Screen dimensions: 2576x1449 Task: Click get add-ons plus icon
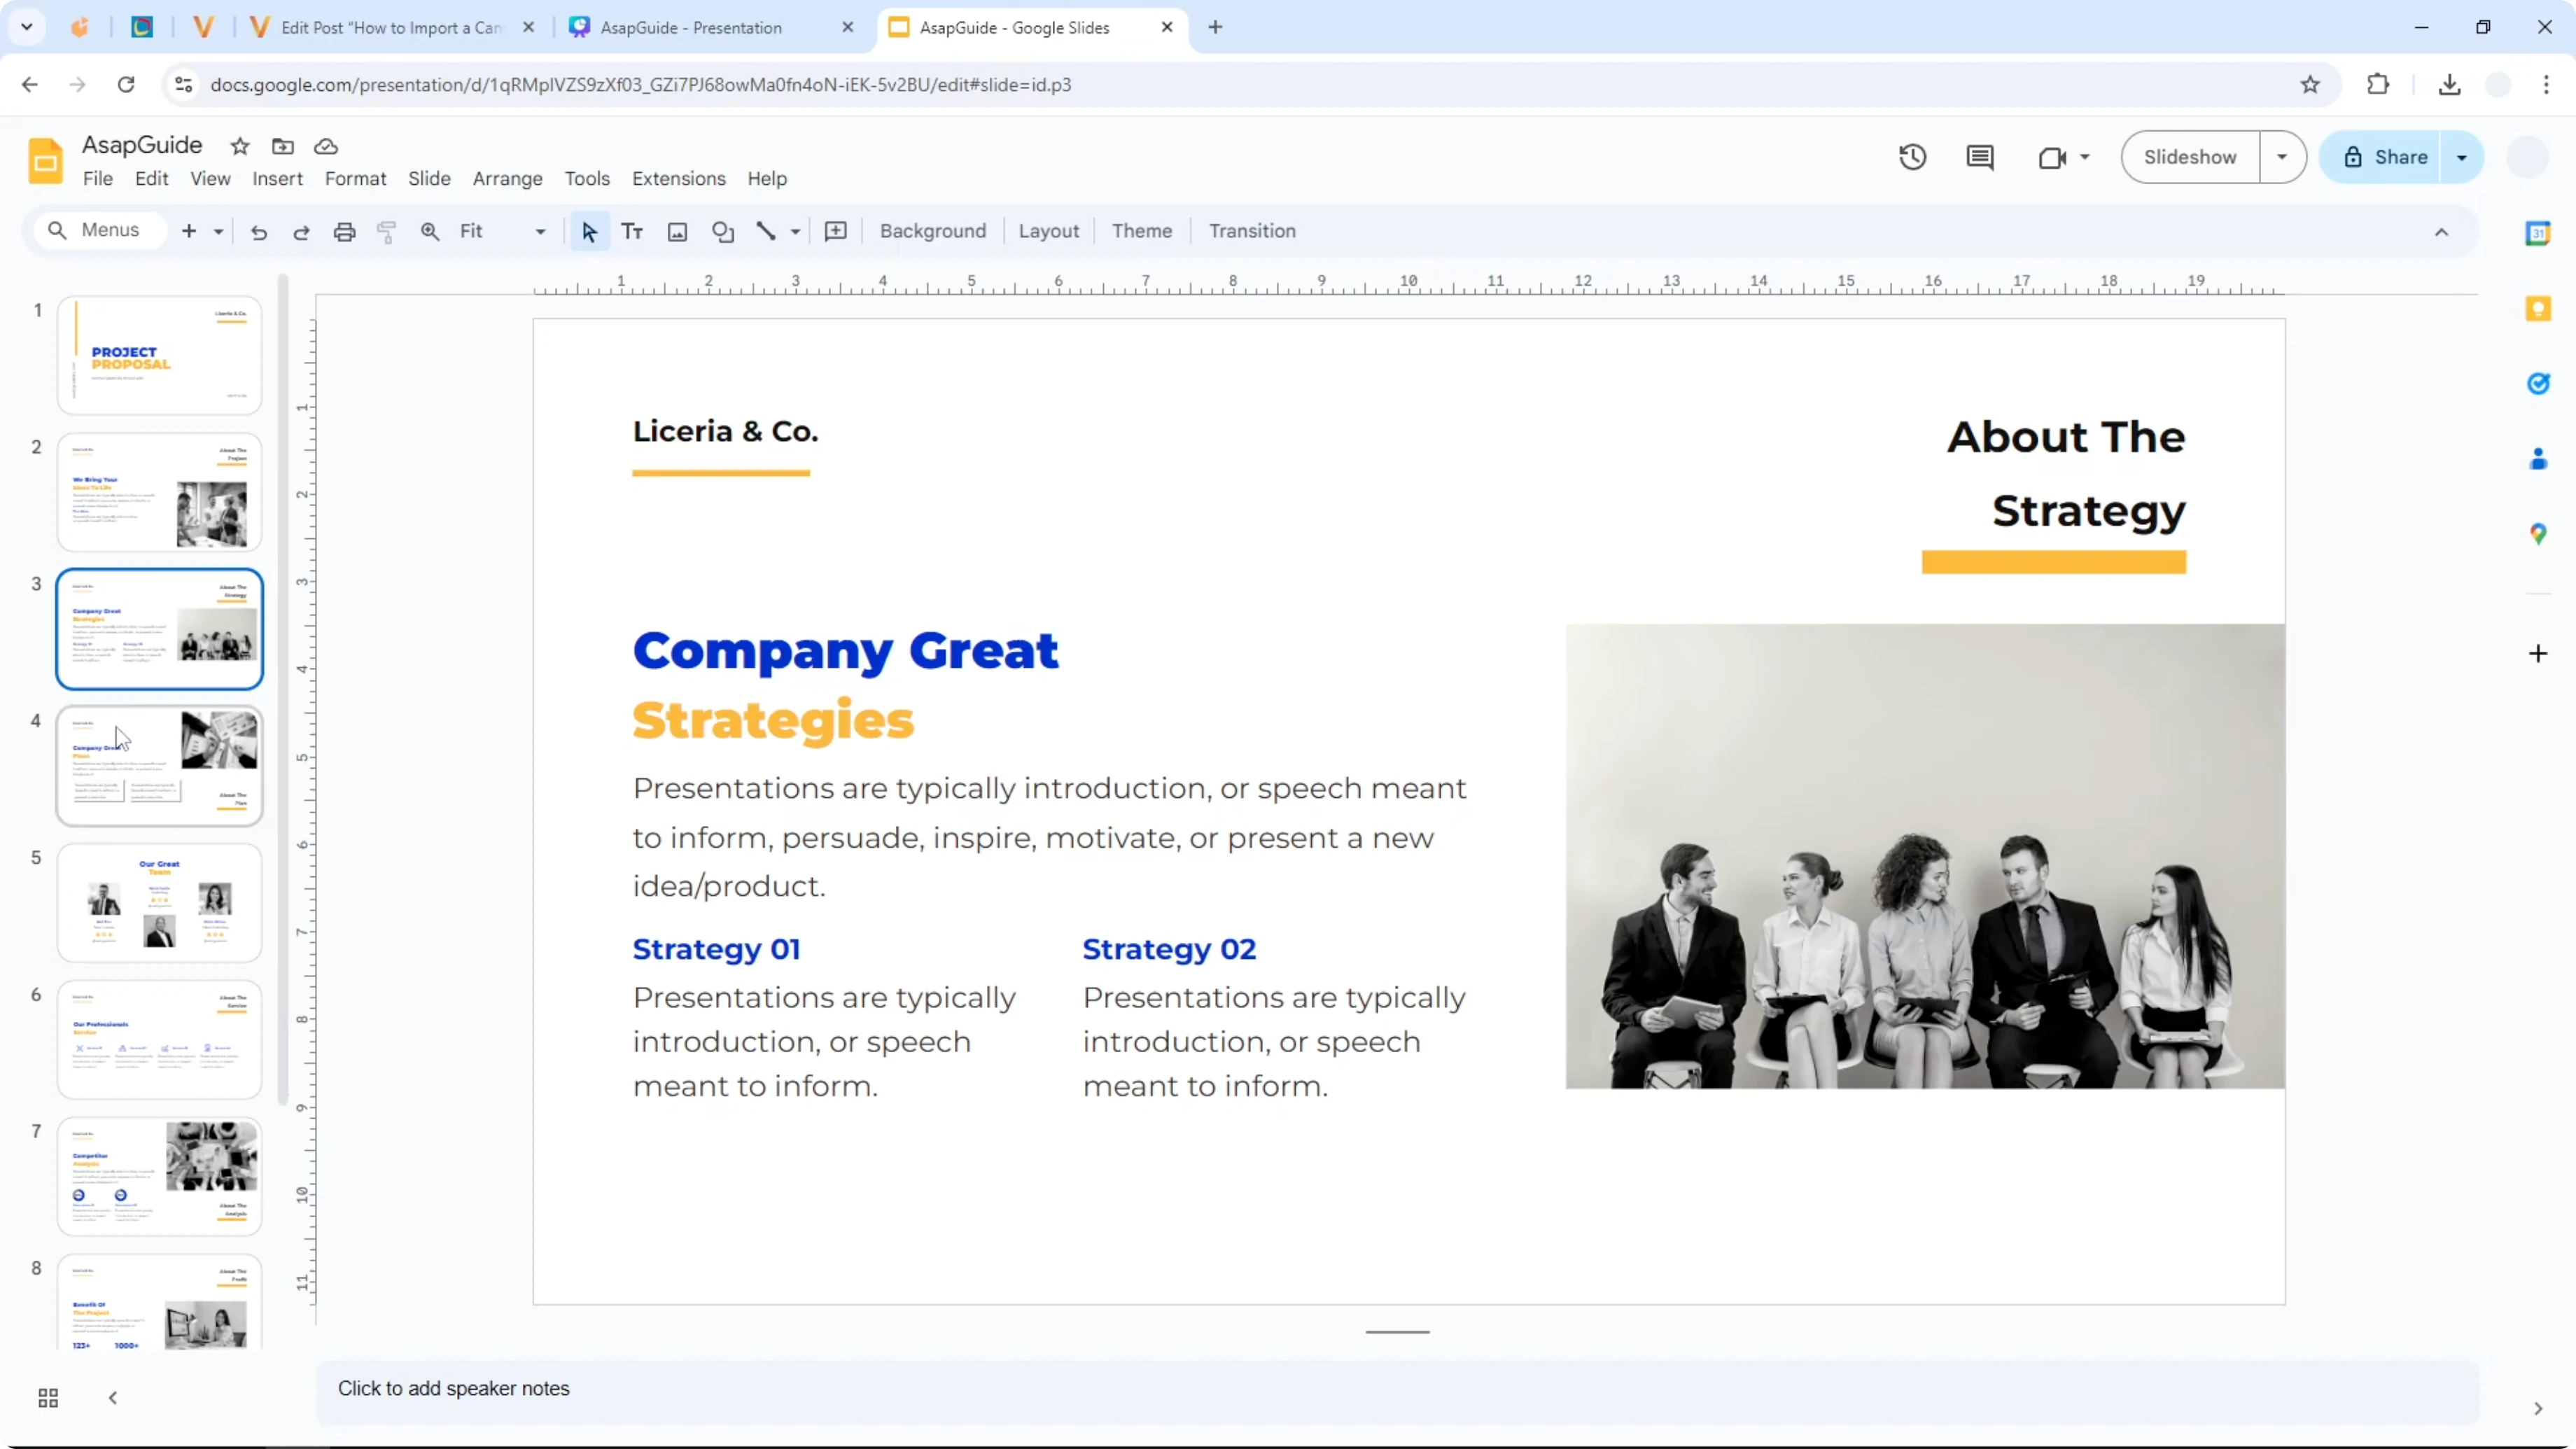click(2538, 654)
